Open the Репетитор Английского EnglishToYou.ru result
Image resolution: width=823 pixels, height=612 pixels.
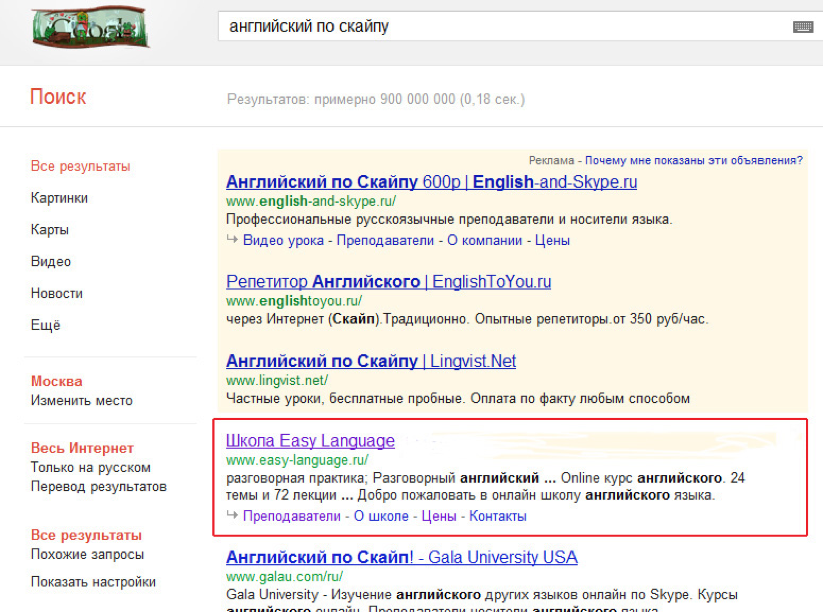(x=388, y=282)
